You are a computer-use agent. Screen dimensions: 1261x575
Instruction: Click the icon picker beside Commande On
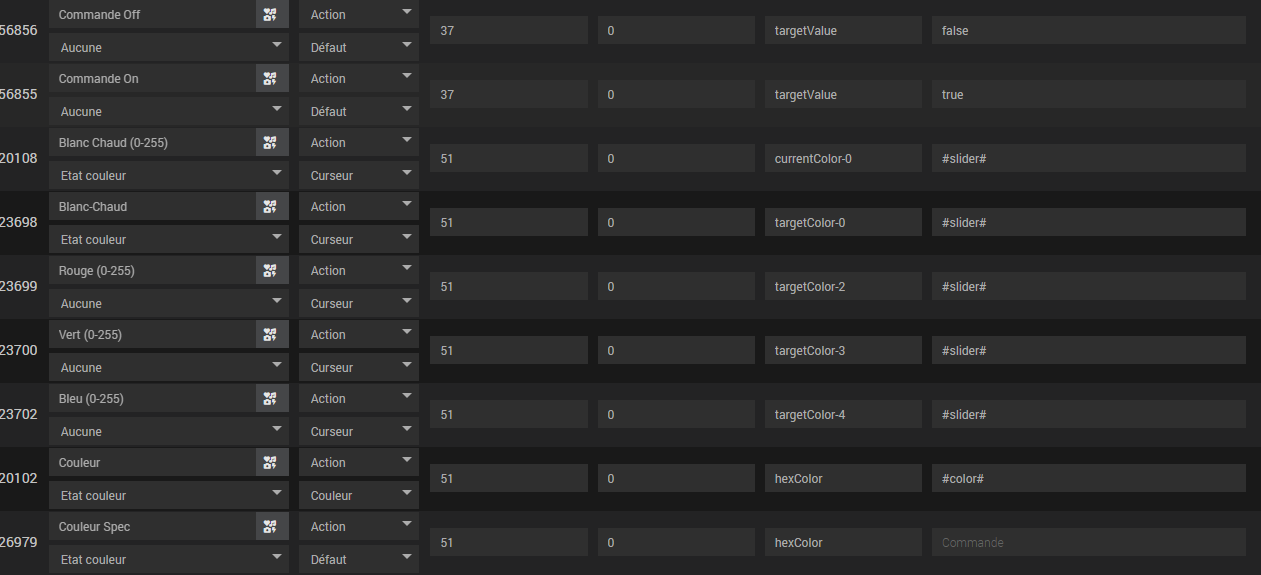pos(272,79)
